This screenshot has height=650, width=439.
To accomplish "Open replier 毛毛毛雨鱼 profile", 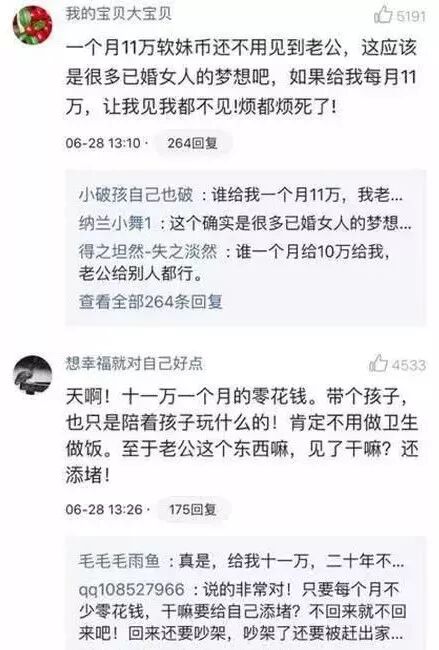I will [119, 561].
